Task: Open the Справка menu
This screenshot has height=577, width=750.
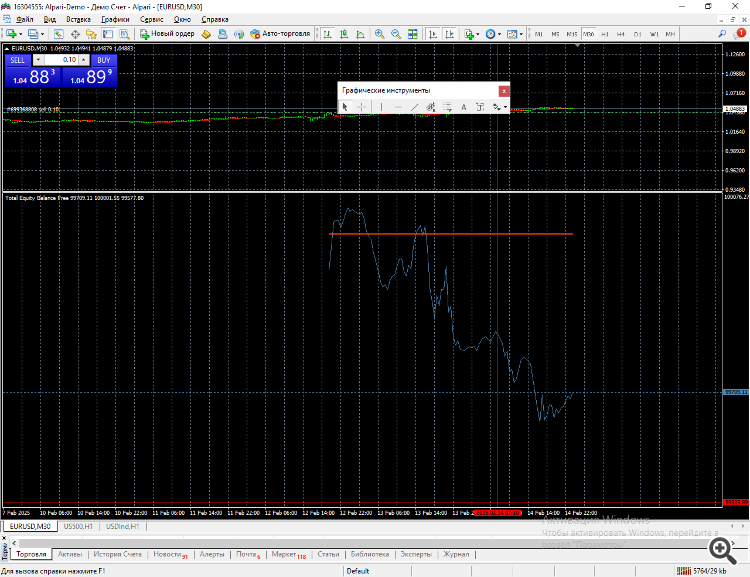Action: pyautogui.click(x=215, y=20)
